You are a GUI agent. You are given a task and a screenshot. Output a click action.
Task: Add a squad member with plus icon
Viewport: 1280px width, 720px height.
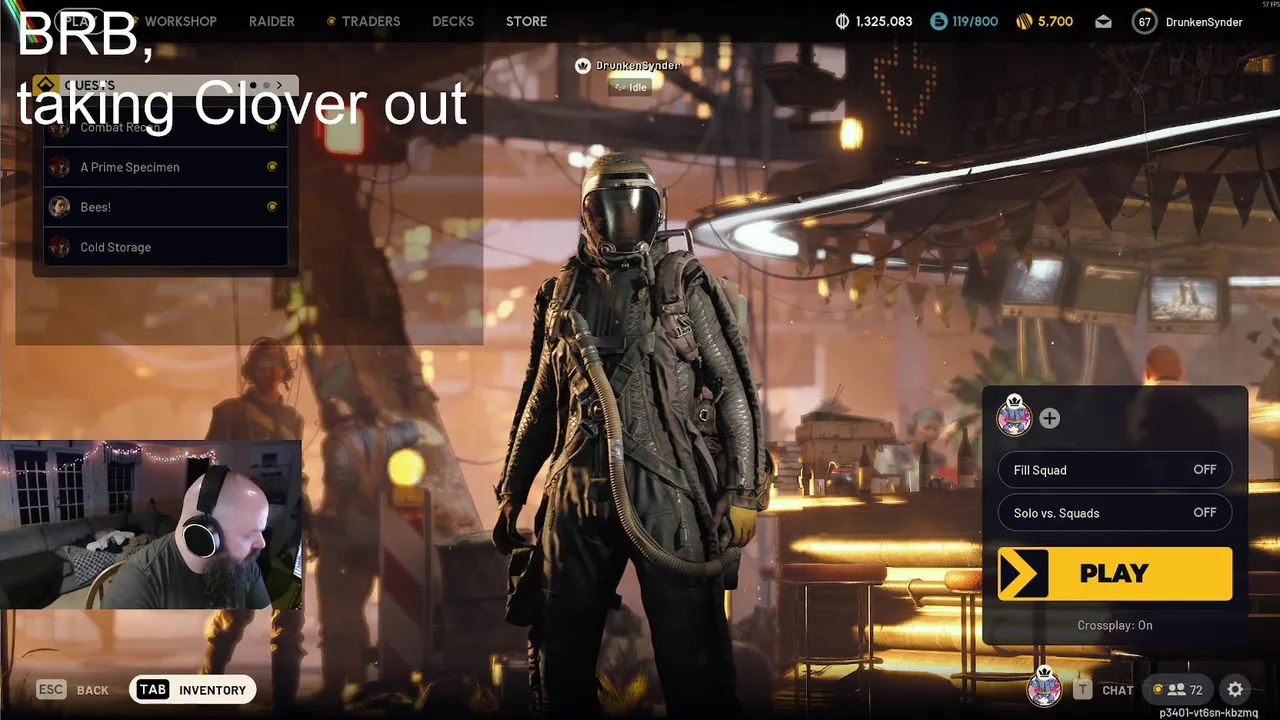pos(1049,418)
